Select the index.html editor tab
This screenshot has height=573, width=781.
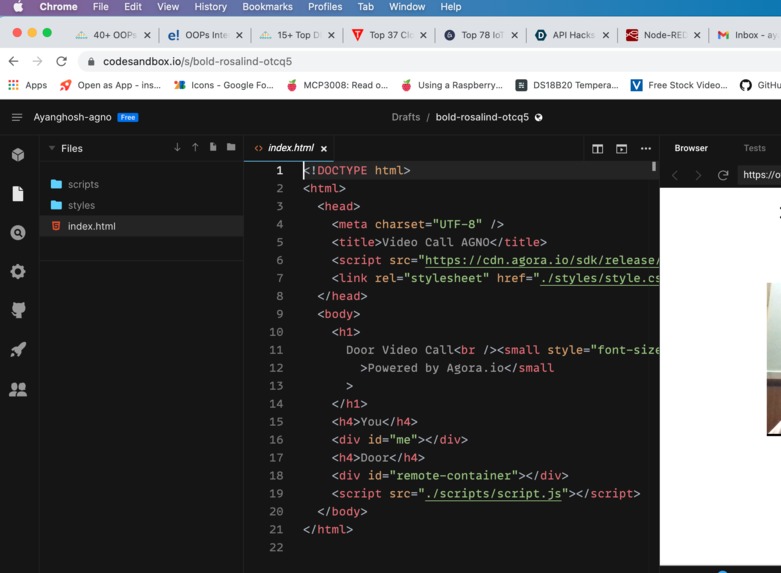click(290, 148)
